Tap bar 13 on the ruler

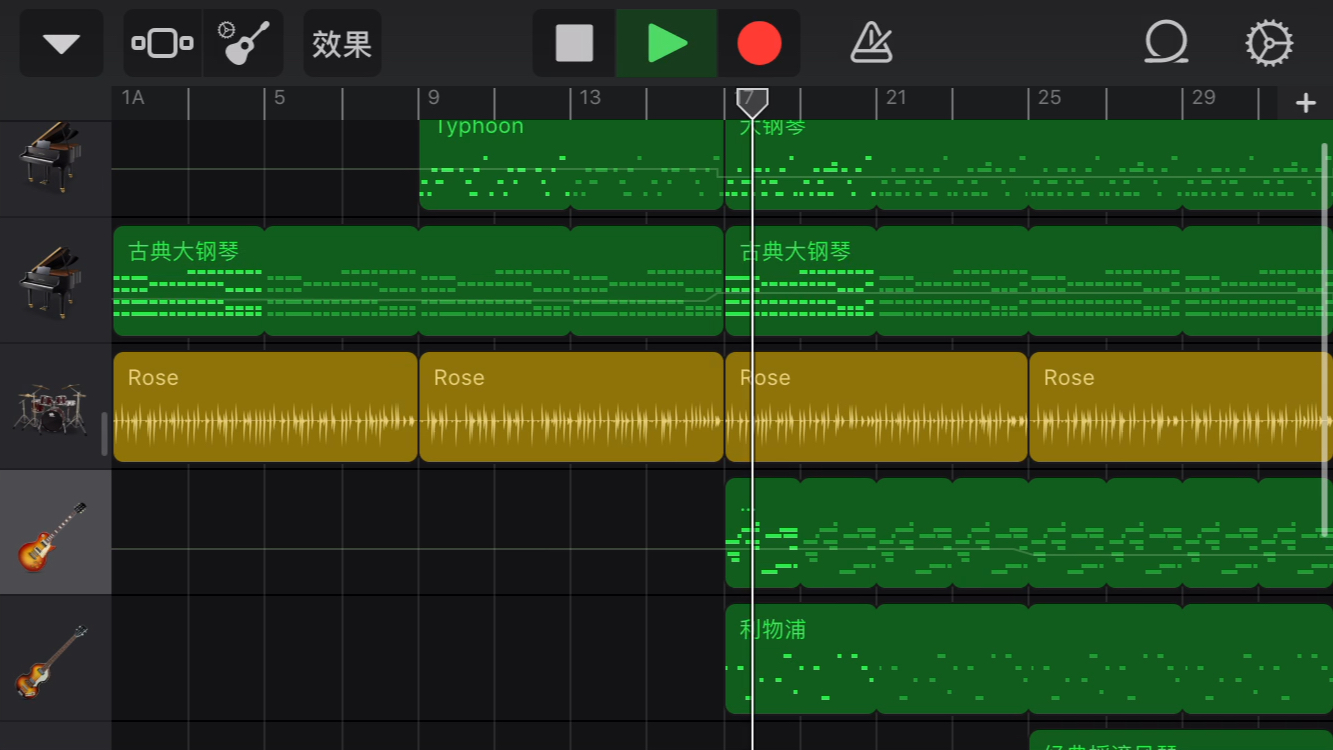tap(590, 98)
